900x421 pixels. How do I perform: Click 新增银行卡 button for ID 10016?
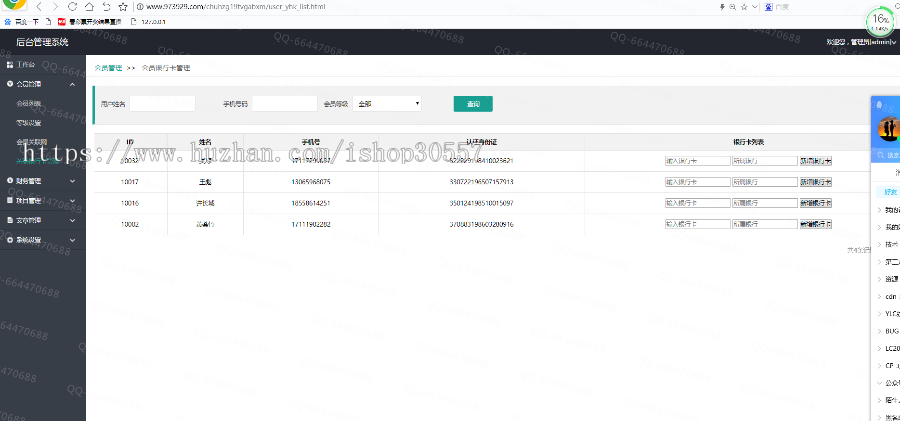(816, 203)
